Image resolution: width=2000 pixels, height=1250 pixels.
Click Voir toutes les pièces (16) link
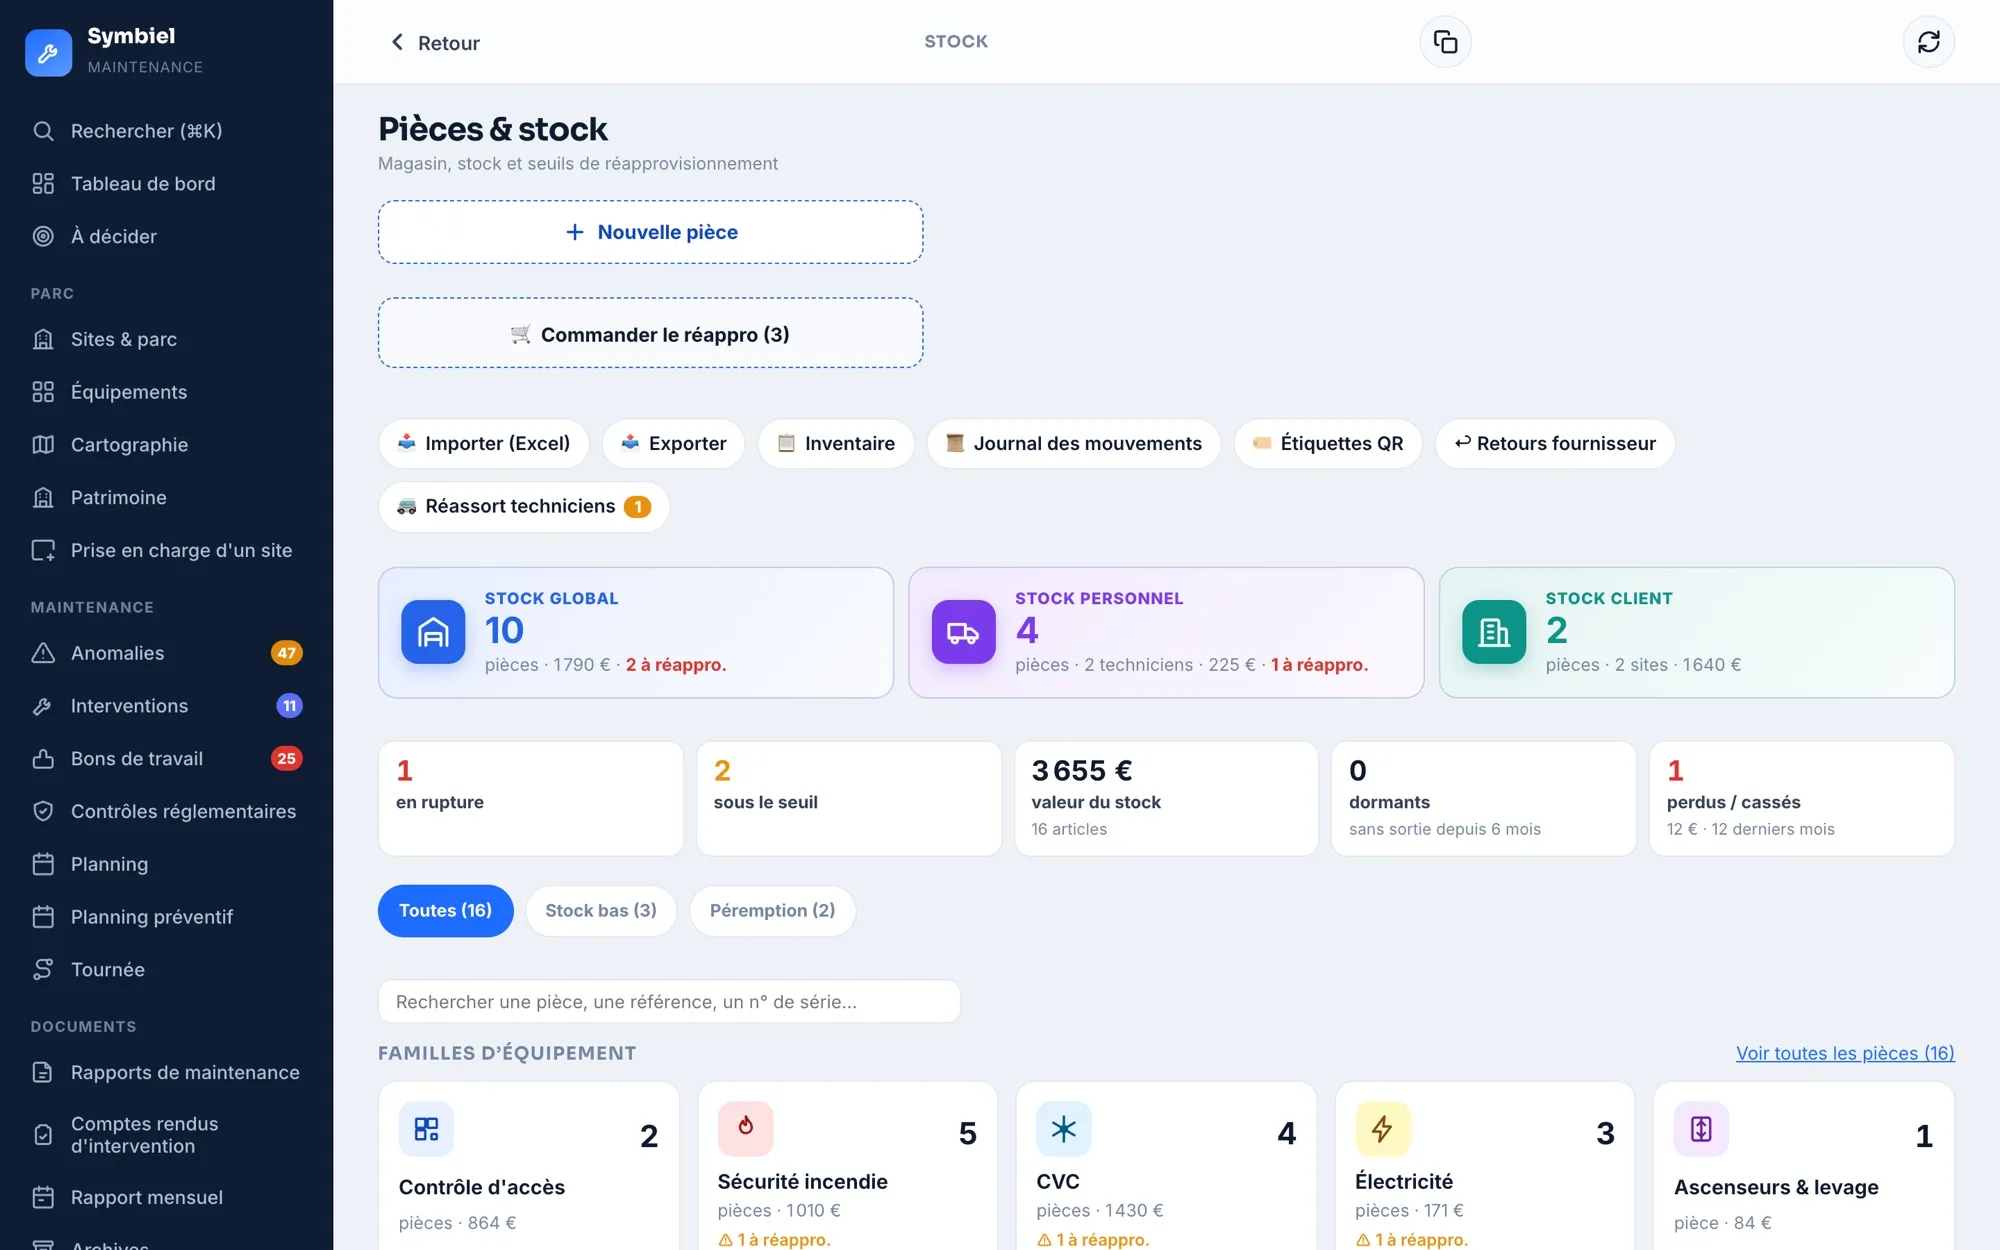click(x=1845, y=1053)
